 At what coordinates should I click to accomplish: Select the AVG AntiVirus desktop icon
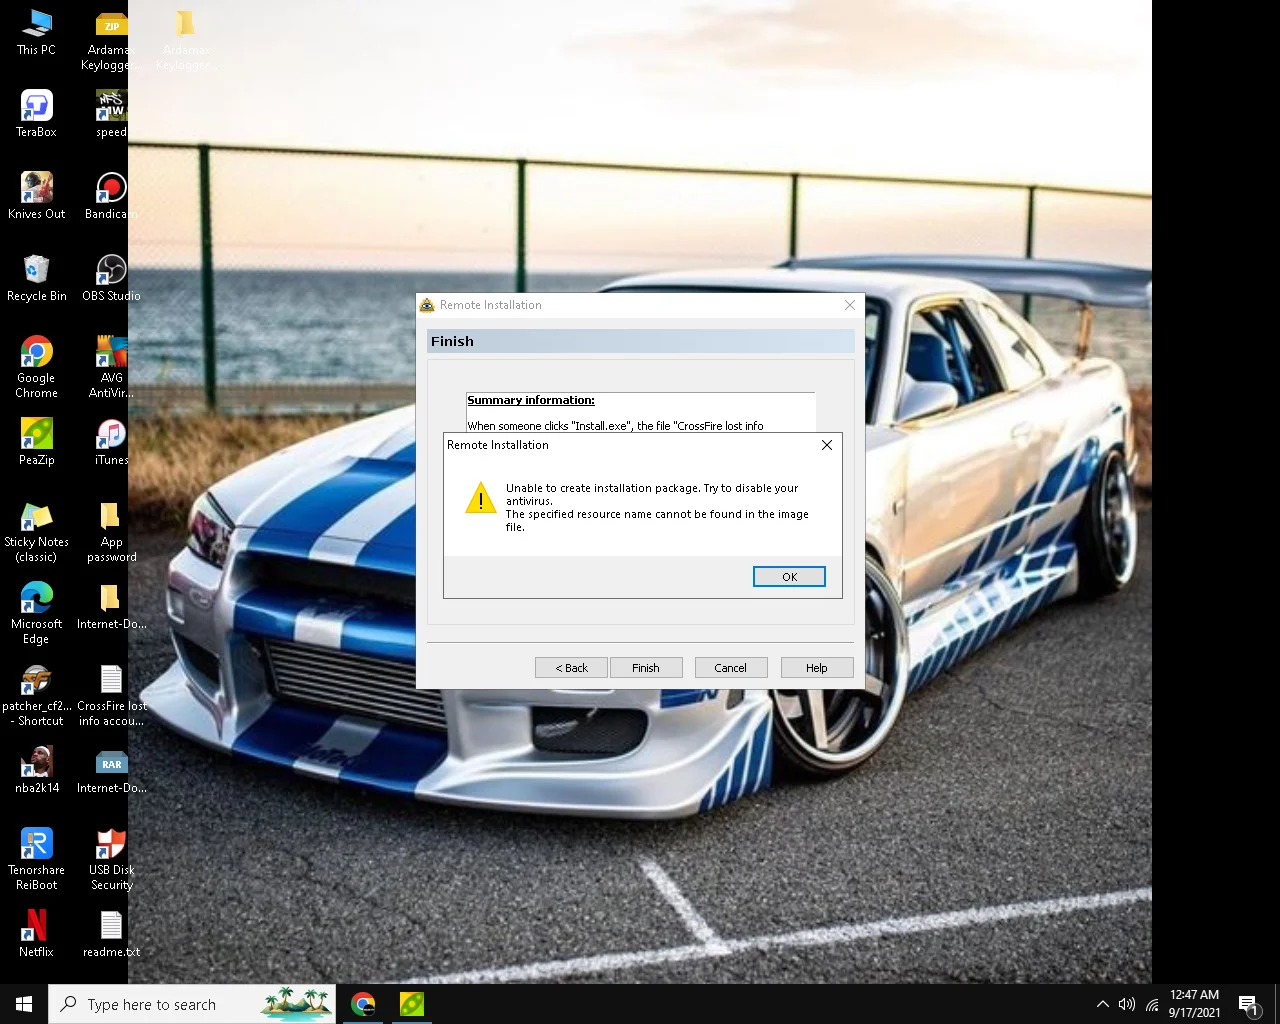point(111,367)
